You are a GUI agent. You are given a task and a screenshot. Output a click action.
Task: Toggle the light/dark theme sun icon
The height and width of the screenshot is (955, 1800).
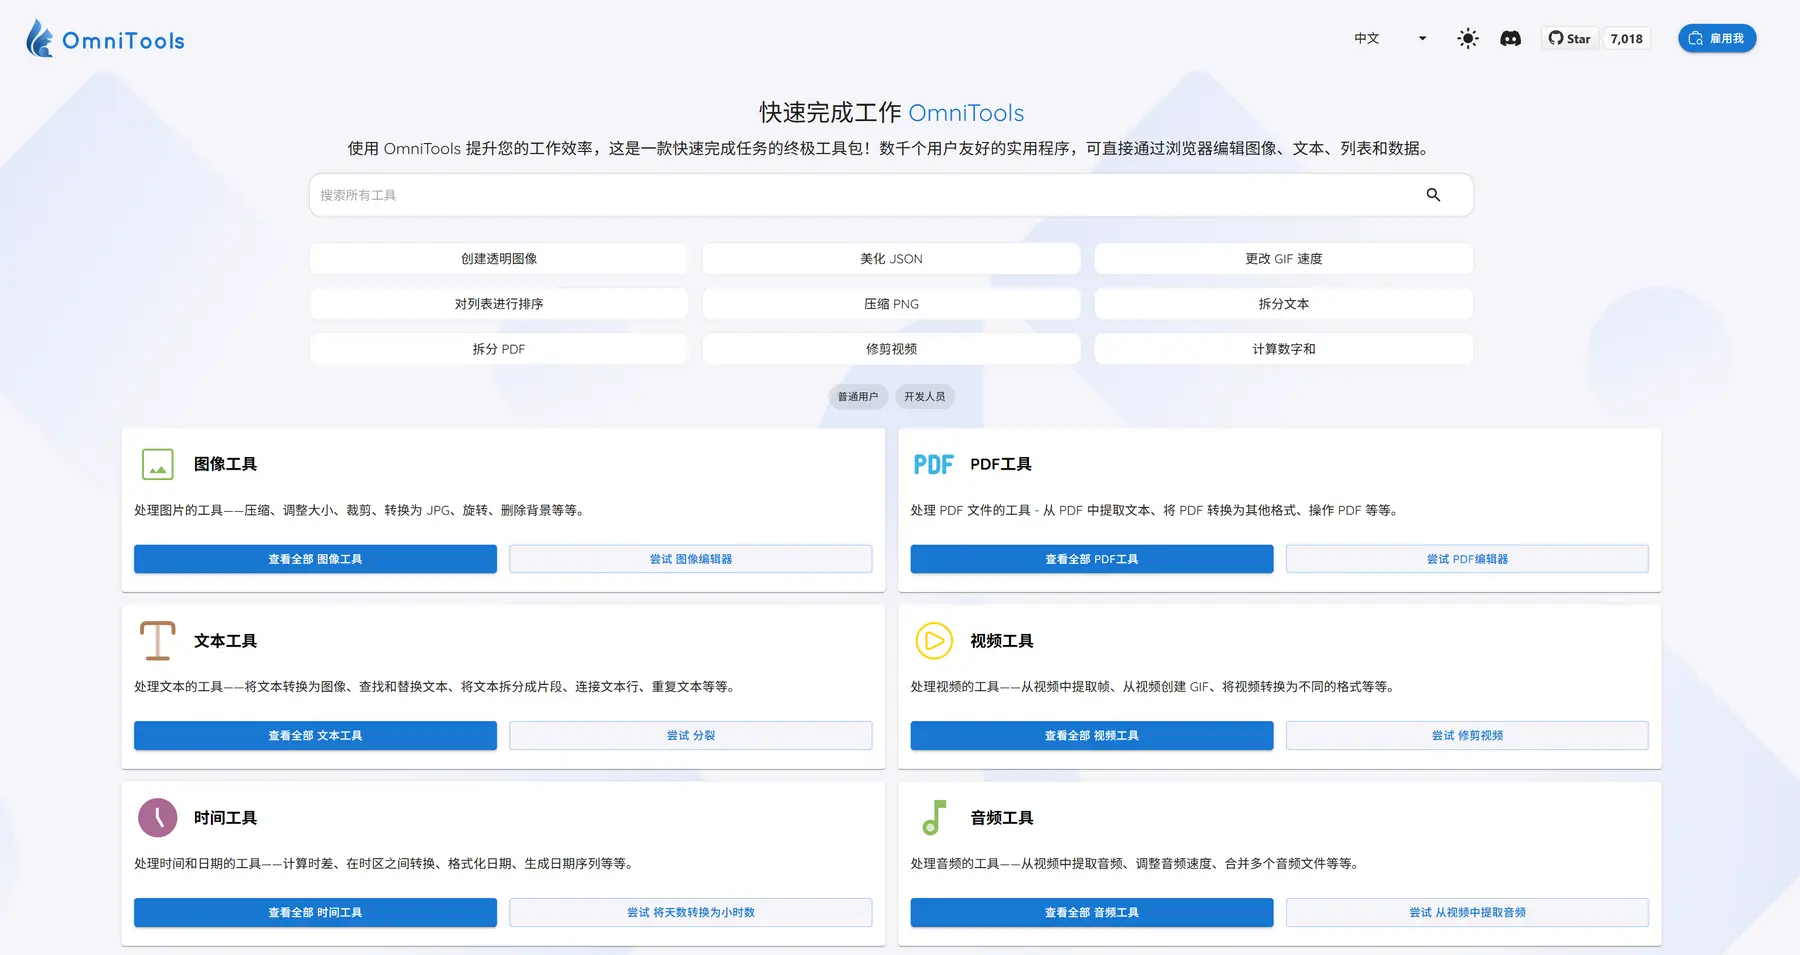pyautogui.click(x=1467, y=39)
